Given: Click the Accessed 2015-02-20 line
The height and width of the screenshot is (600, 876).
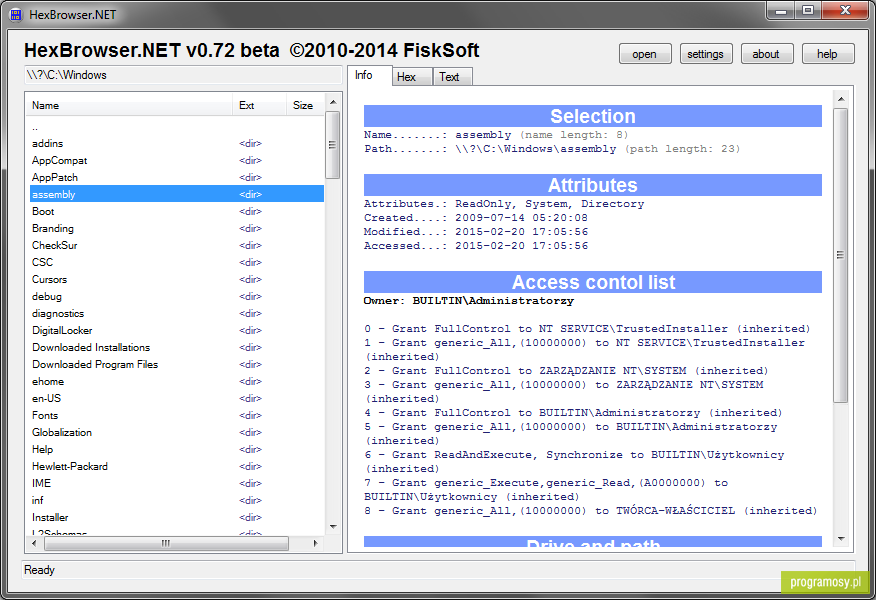Looking at the screenshot, I should 476,246.
